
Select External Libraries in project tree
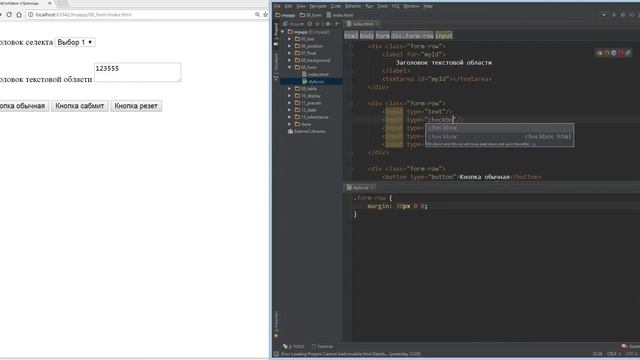pyautogui.click(x=307, y=131)
